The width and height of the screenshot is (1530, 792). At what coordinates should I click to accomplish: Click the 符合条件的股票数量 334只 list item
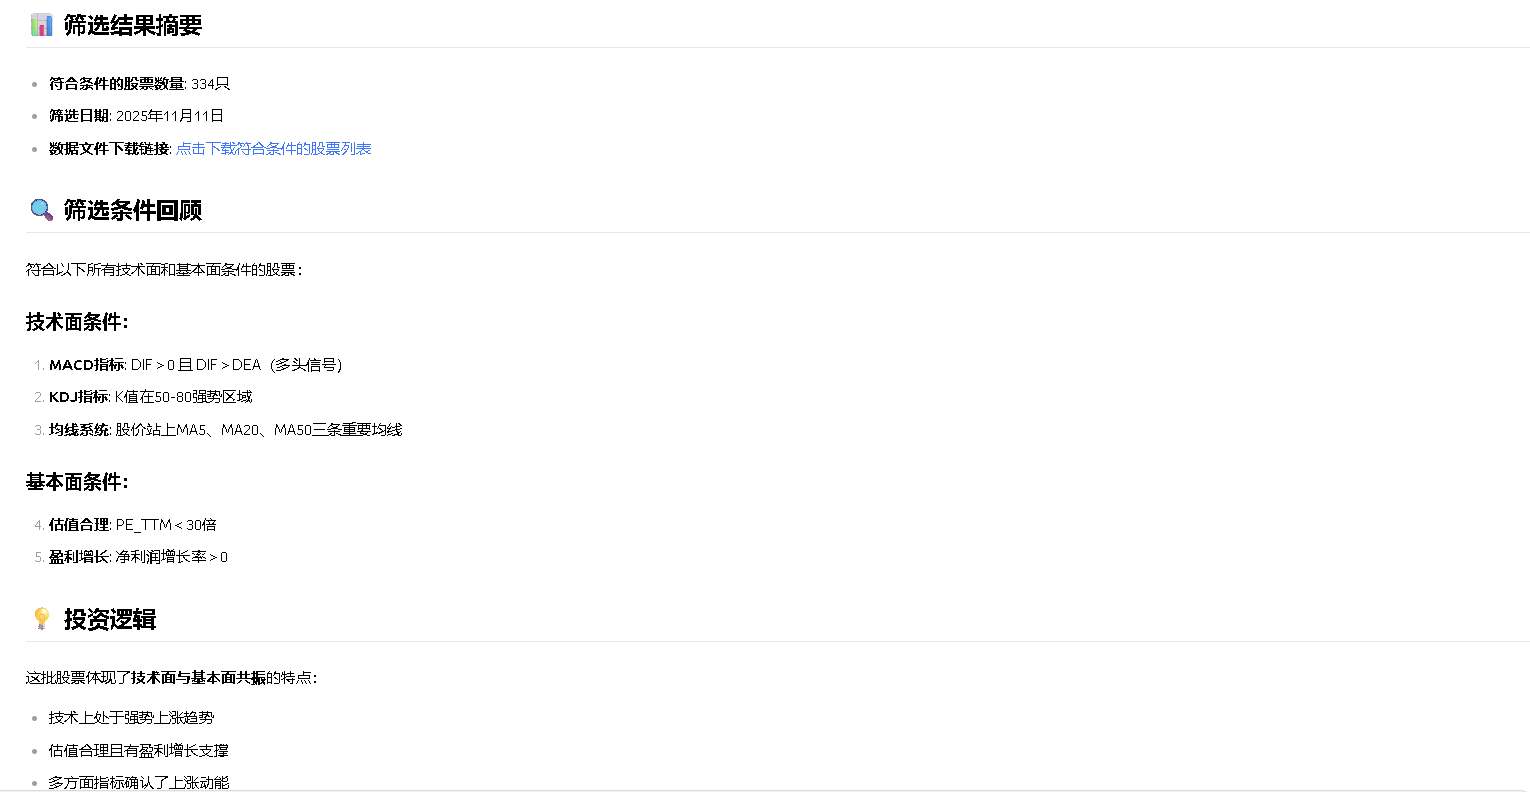pos(139,84)
